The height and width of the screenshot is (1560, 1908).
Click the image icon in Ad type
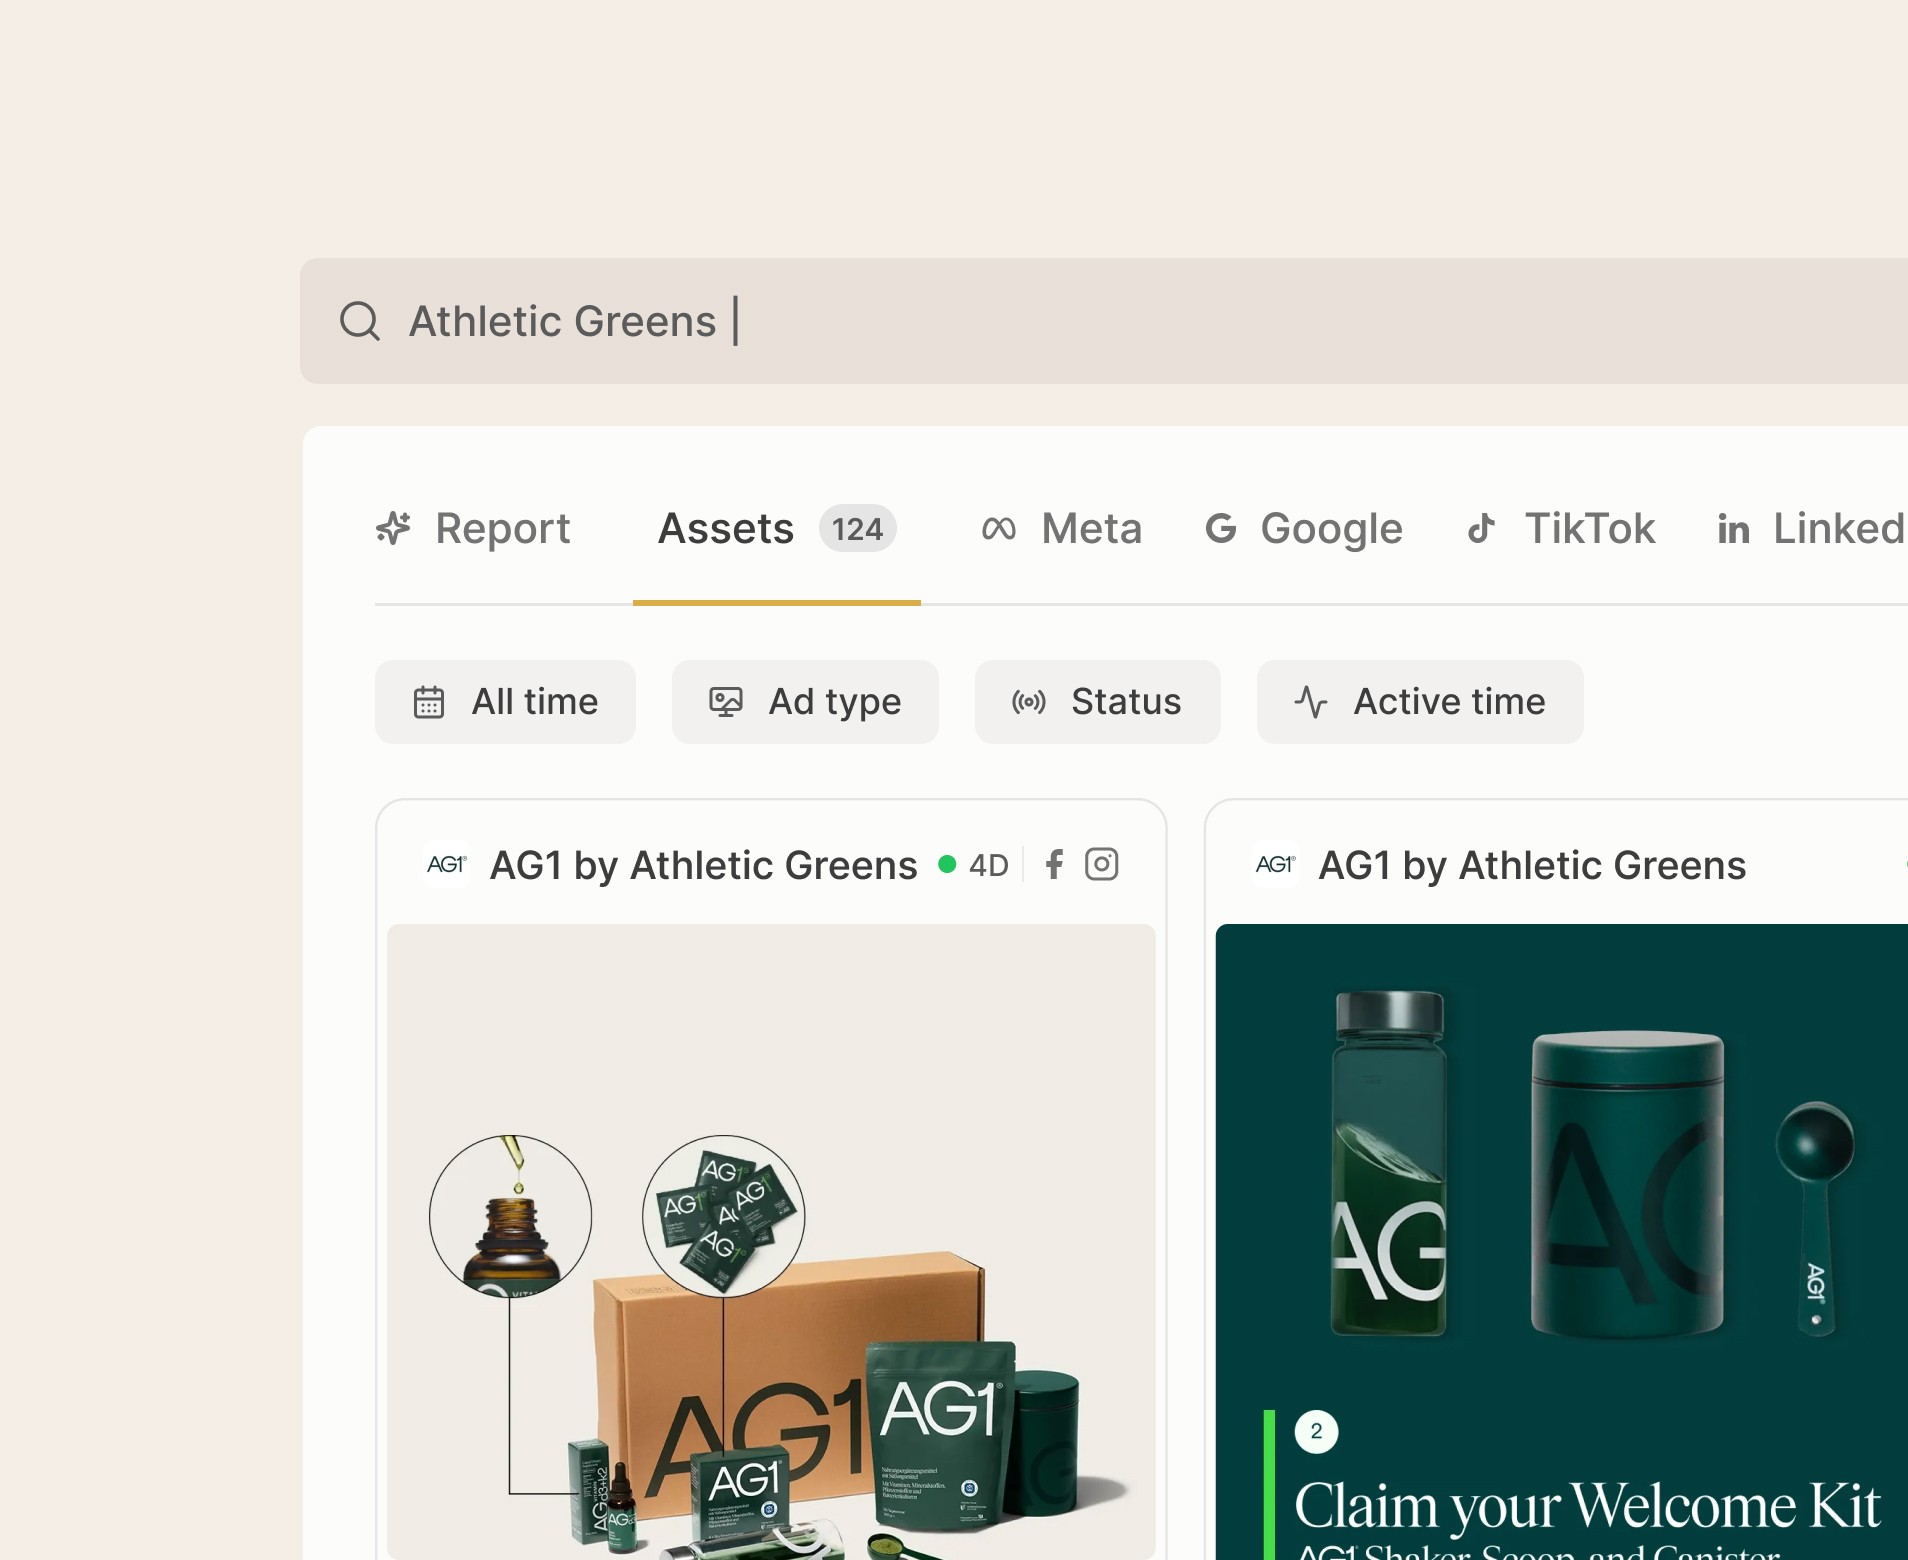point(726,702)
